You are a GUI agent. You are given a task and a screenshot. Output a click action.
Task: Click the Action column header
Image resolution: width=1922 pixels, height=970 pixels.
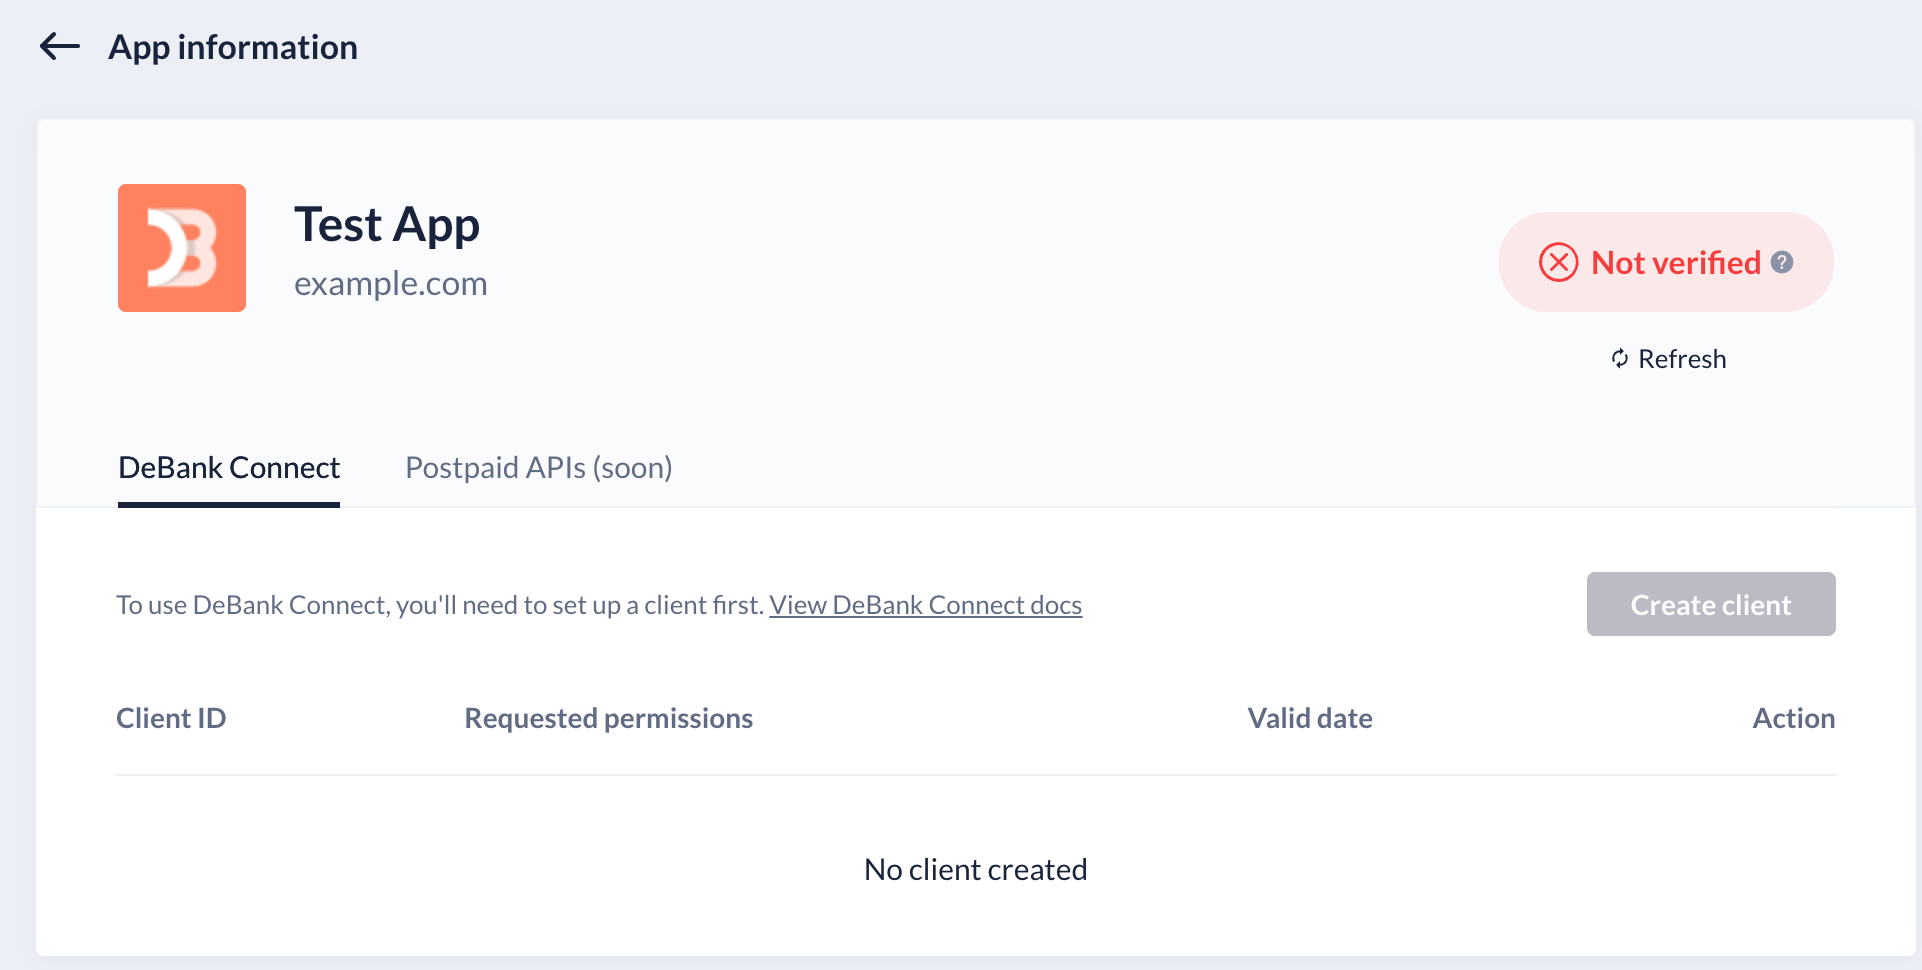1794,718
